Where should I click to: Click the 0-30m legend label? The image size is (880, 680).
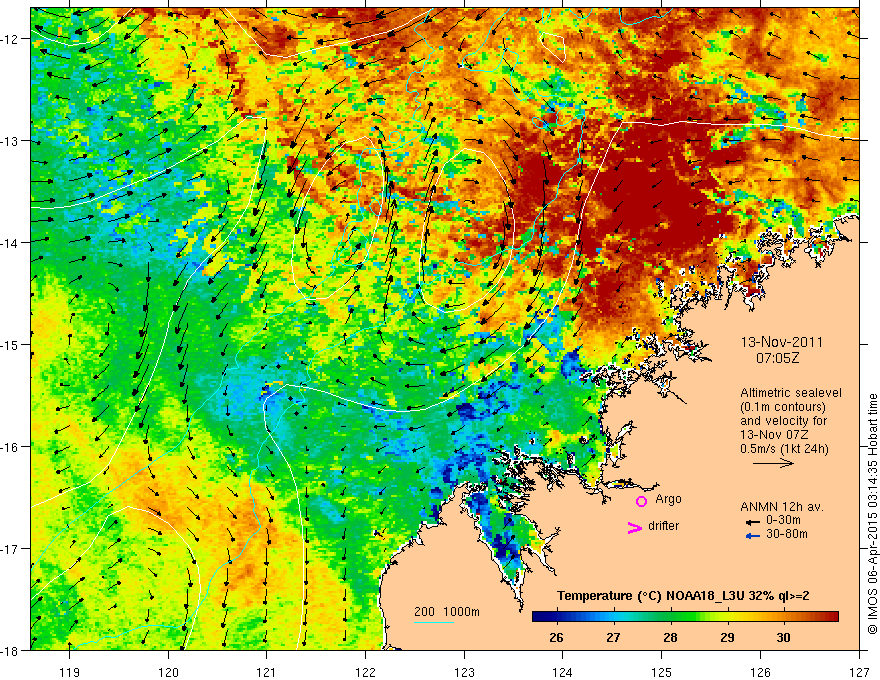click(783, 521)
